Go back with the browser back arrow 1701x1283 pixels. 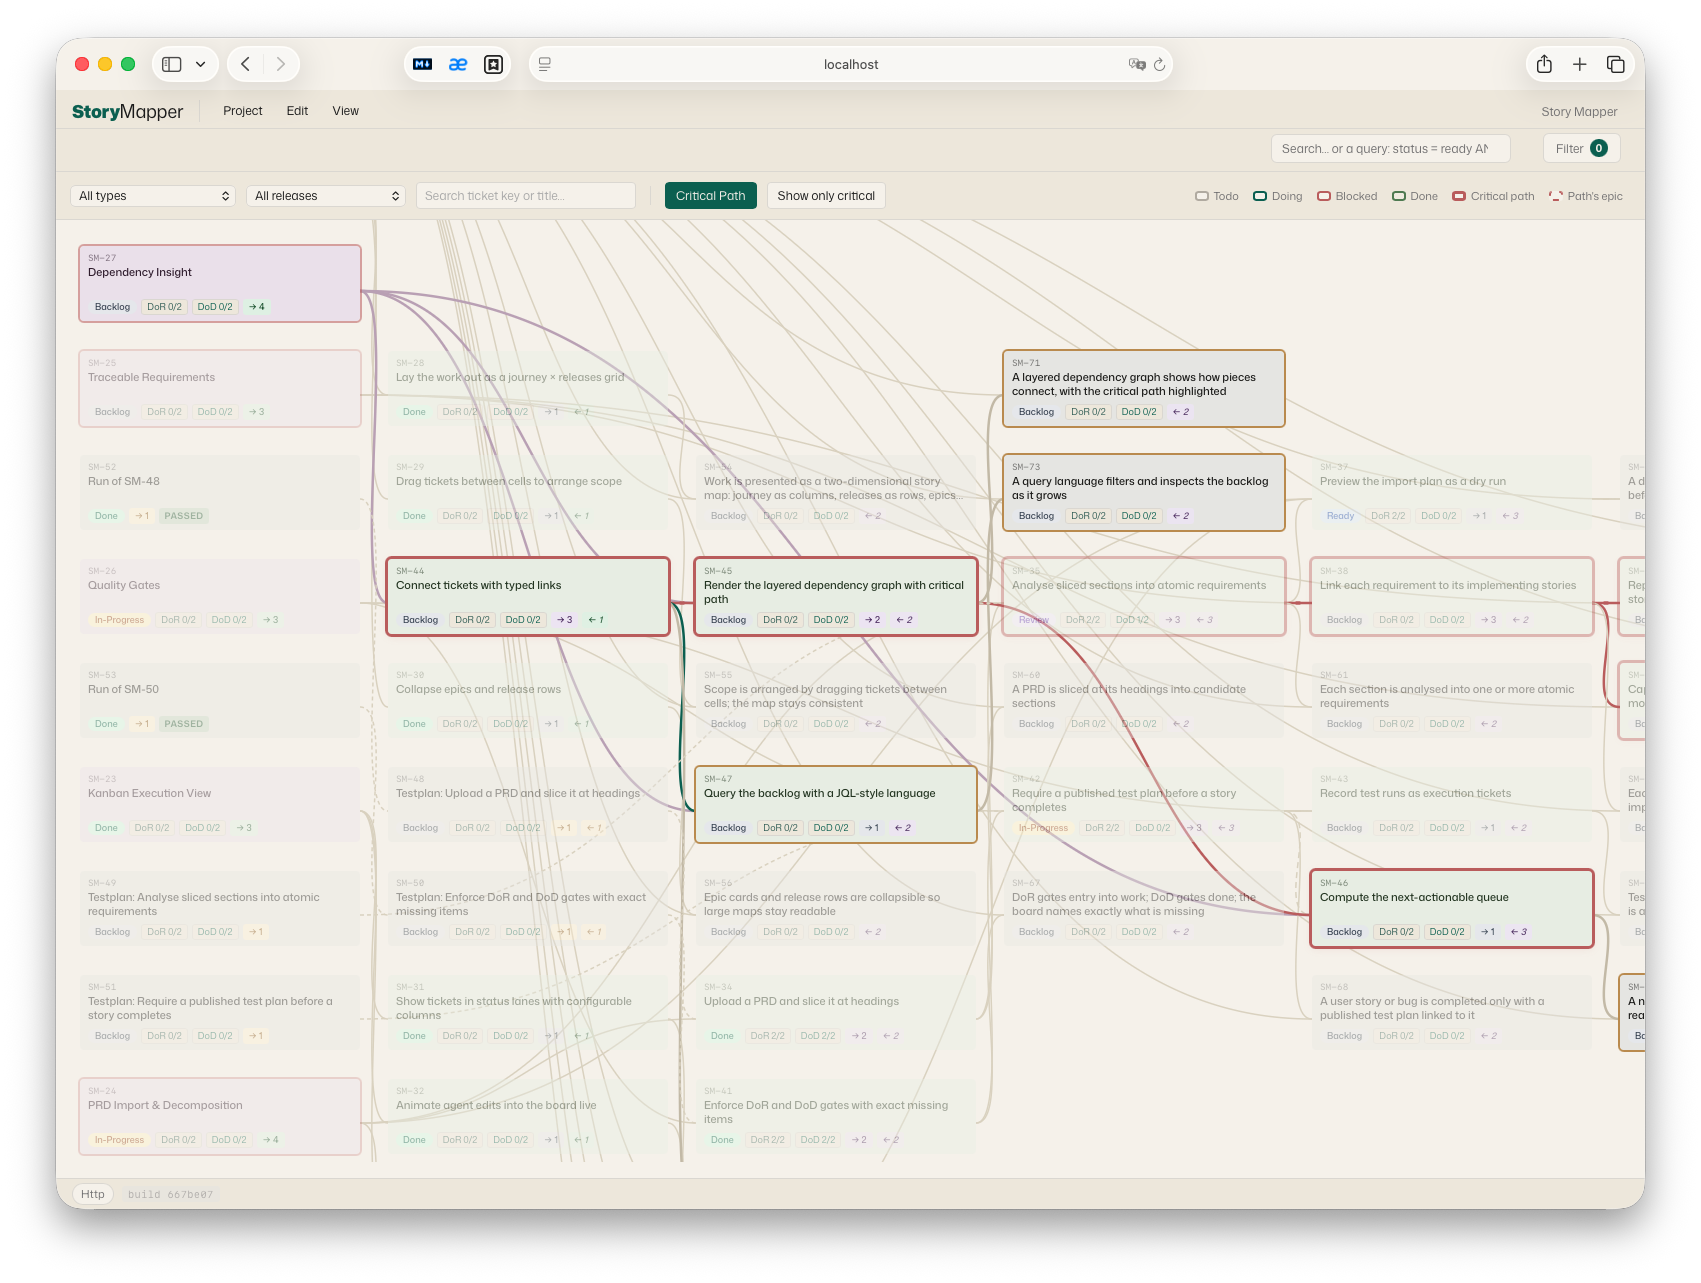245,64
